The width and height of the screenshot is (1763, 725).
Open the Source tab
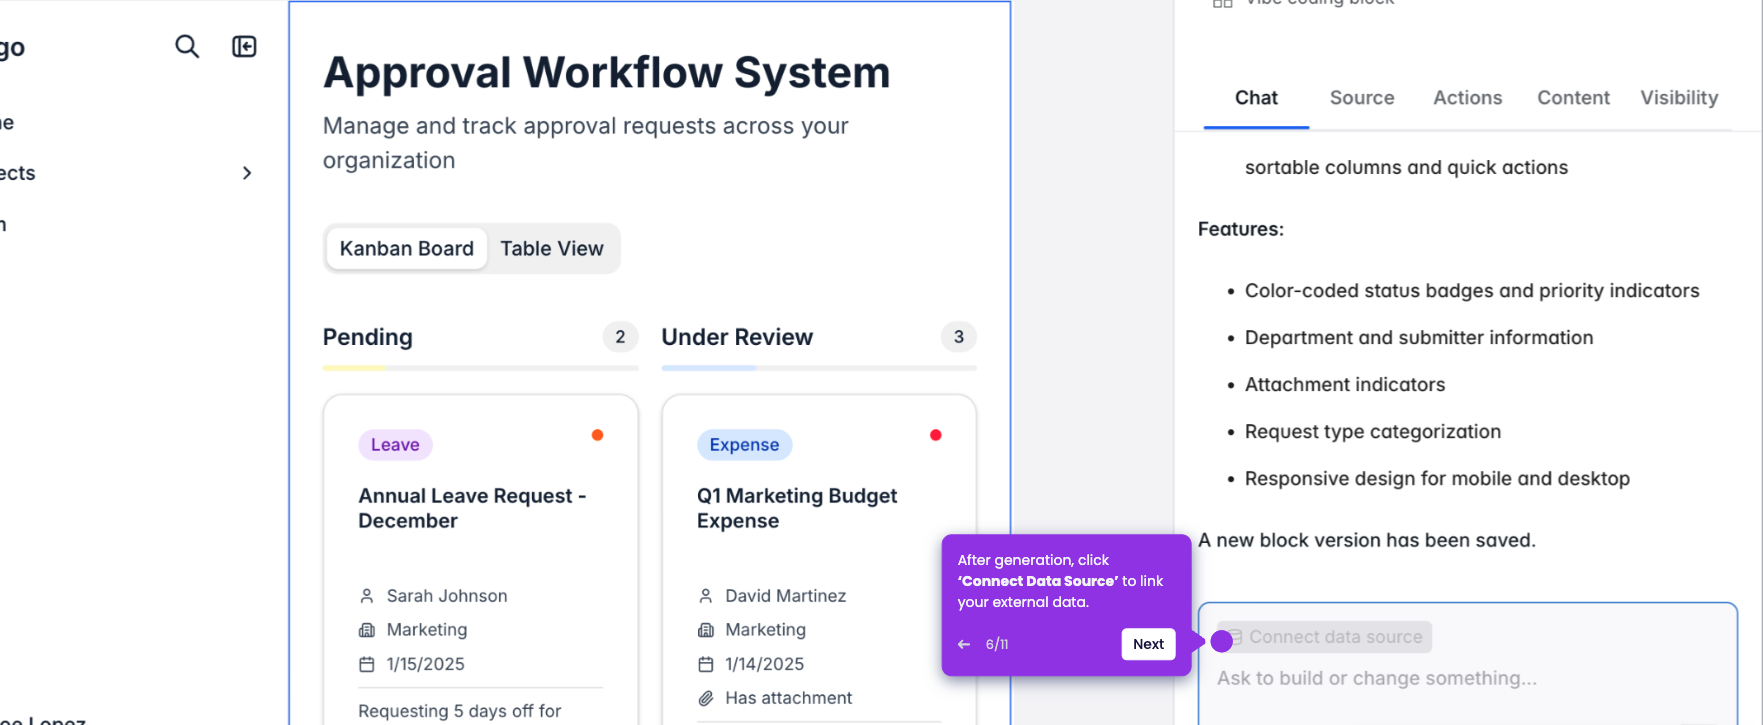coord(1362,98)
